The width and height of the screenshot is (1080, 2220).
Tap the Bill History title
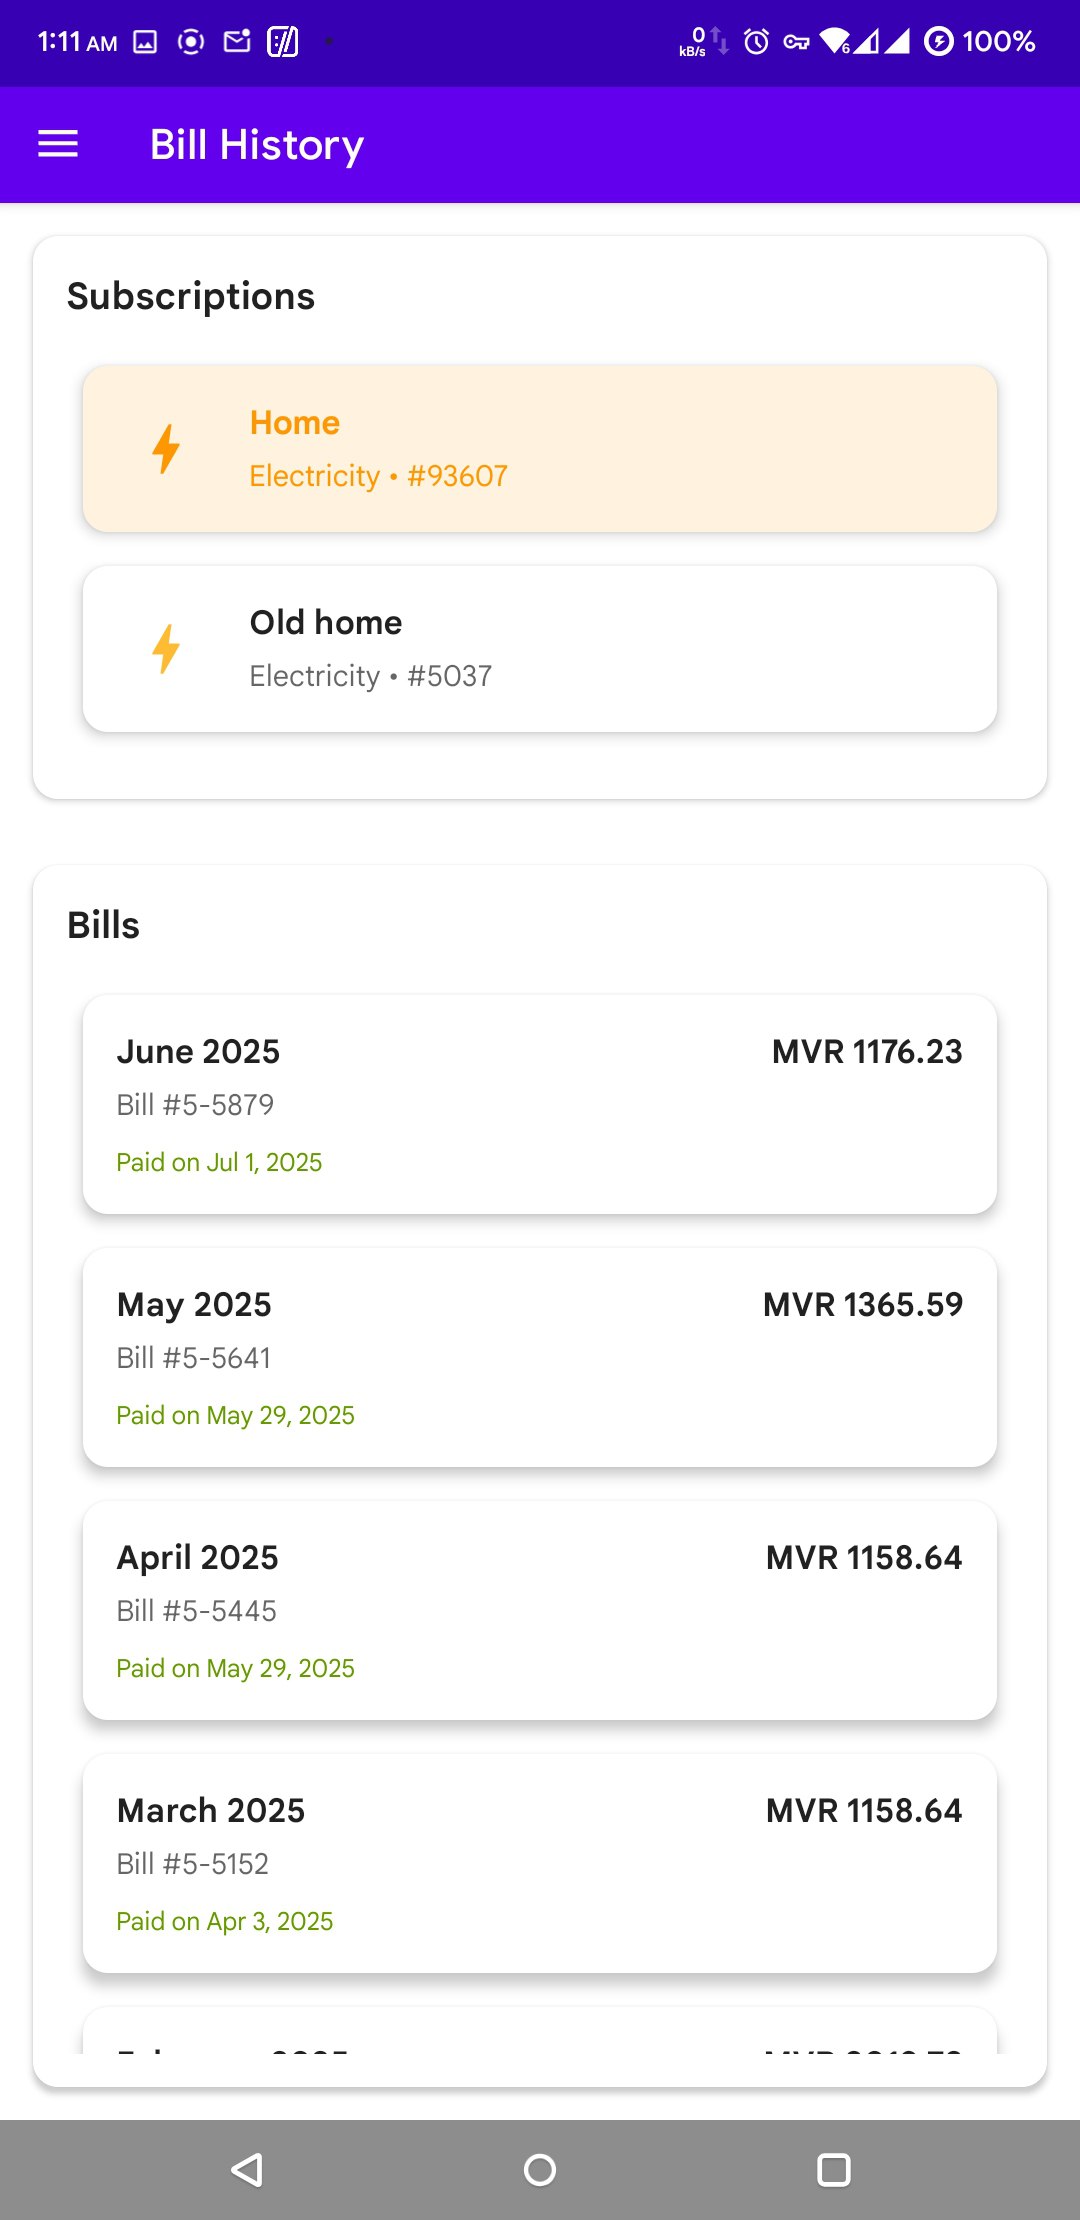(x=257, y=145)
